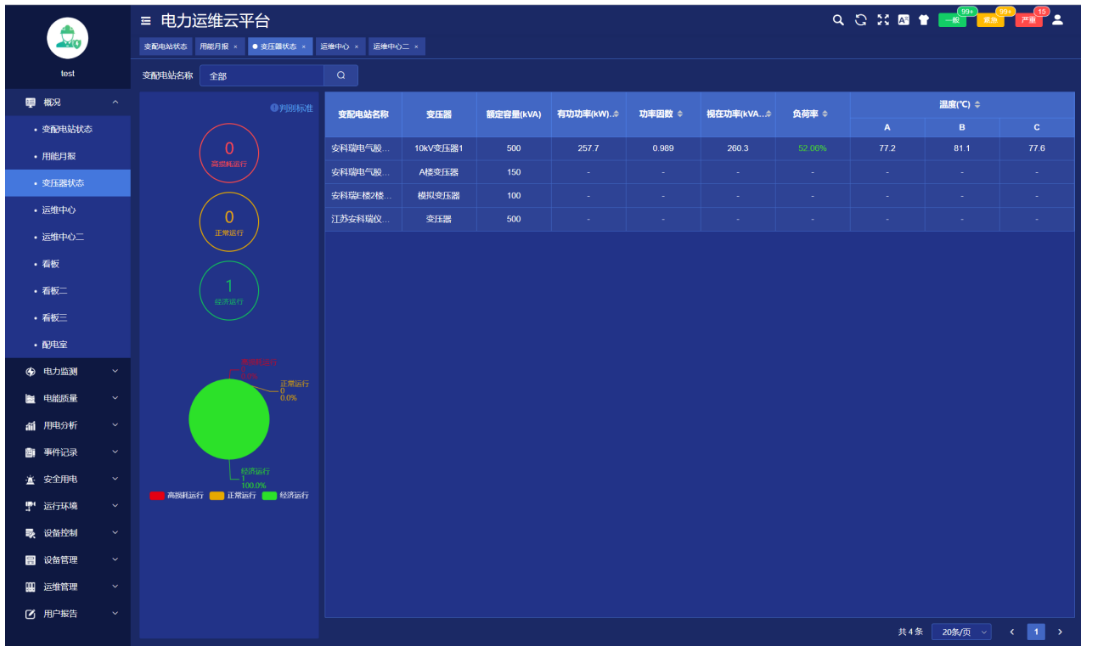The image size is (1093, 653).
Task: Click the 变配电站名称 input field
Action: [x=262, y=75]
